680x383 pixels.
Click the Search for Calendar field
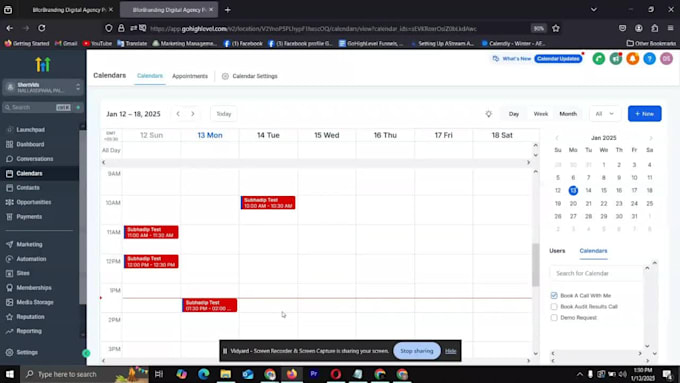point(596,273)
